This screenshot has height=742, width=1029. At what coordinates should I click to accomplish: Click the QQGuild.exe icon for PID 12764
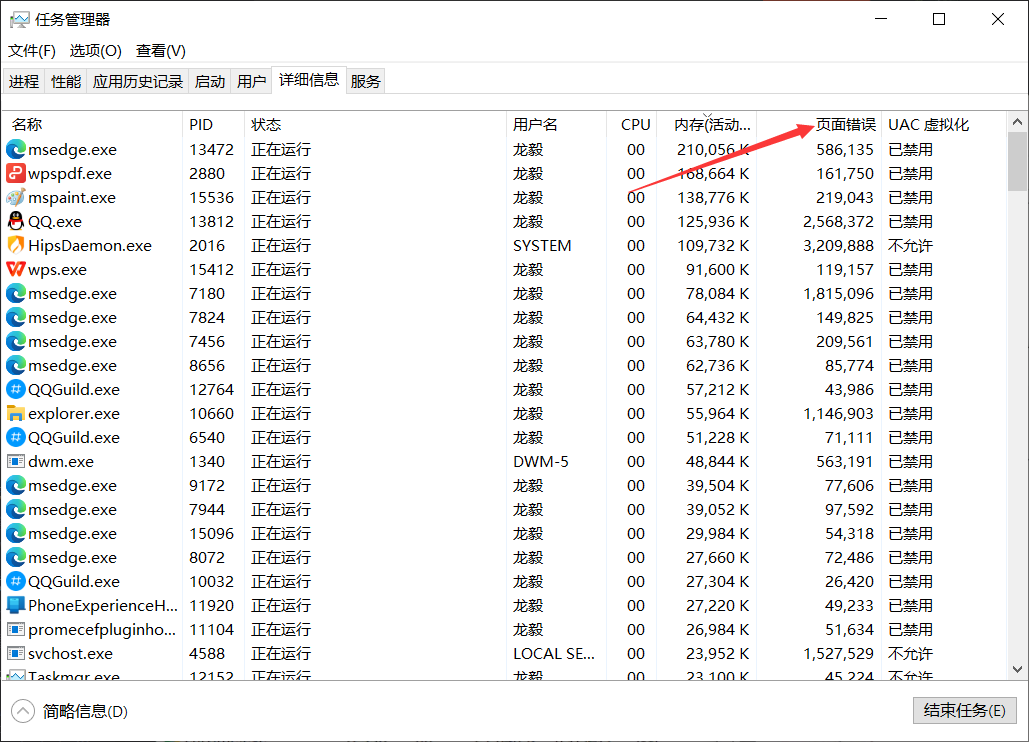click(16, 389)
